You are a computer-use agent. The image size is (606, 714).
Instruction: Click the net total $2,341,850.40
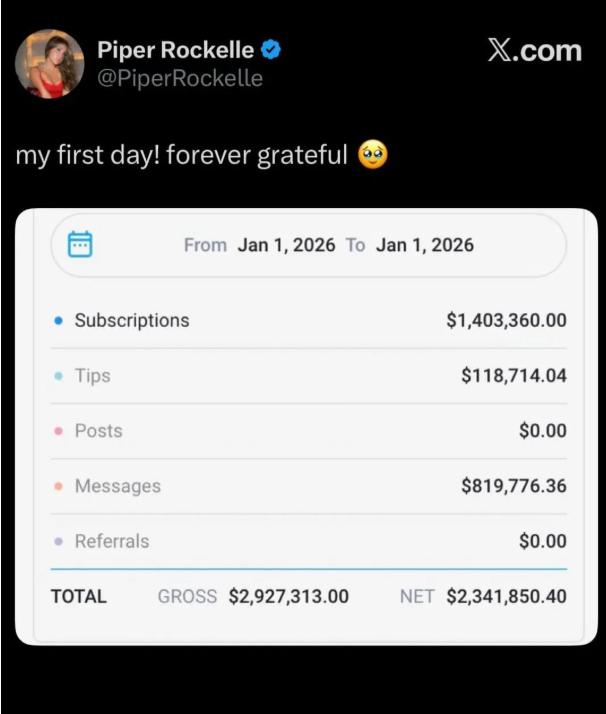point(506,597)
